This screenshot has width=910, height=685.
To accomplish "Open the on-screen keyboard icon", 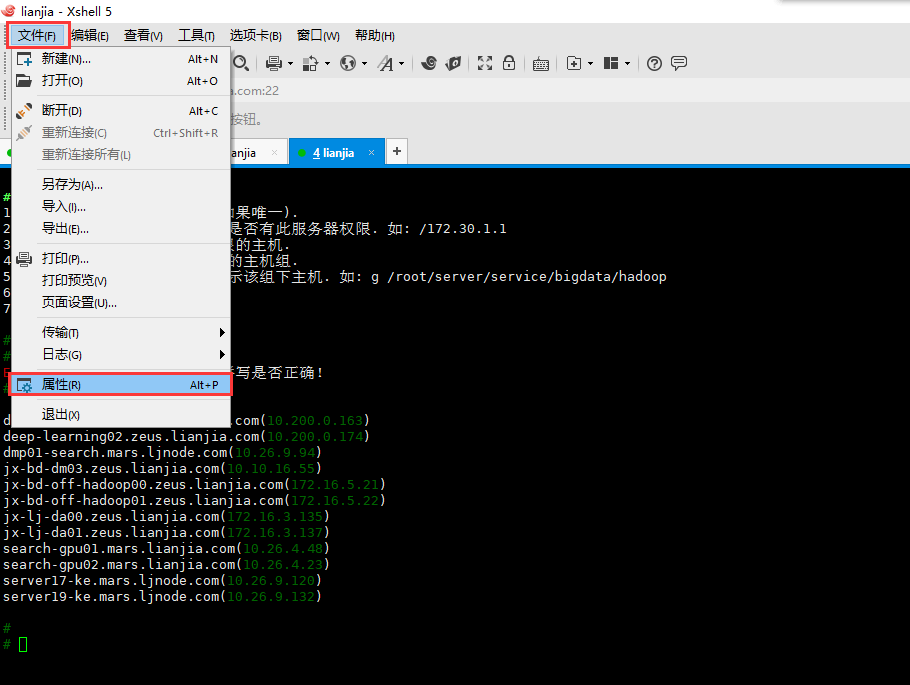I will (x=540, y=62).
